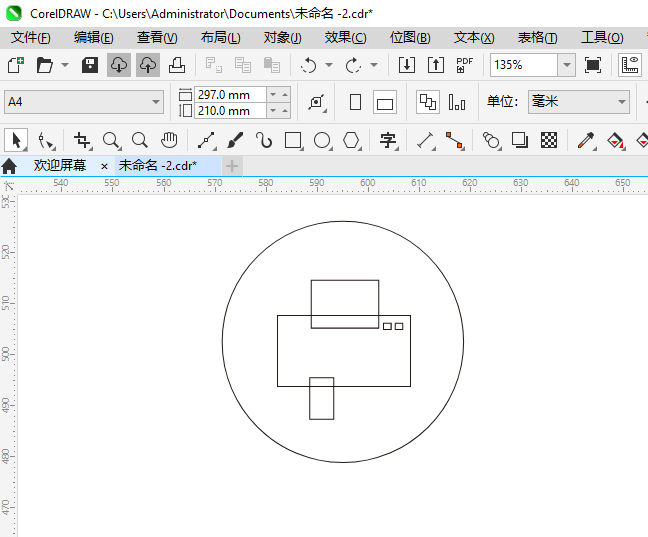Image resolution: width=648 pixels, height=537 pixels.
Task: Open the 效果(C) menu
Action: coord(345,37)
